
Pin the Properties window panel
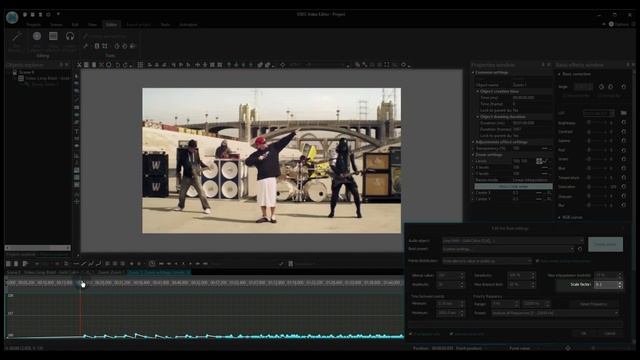coord(543,65)
